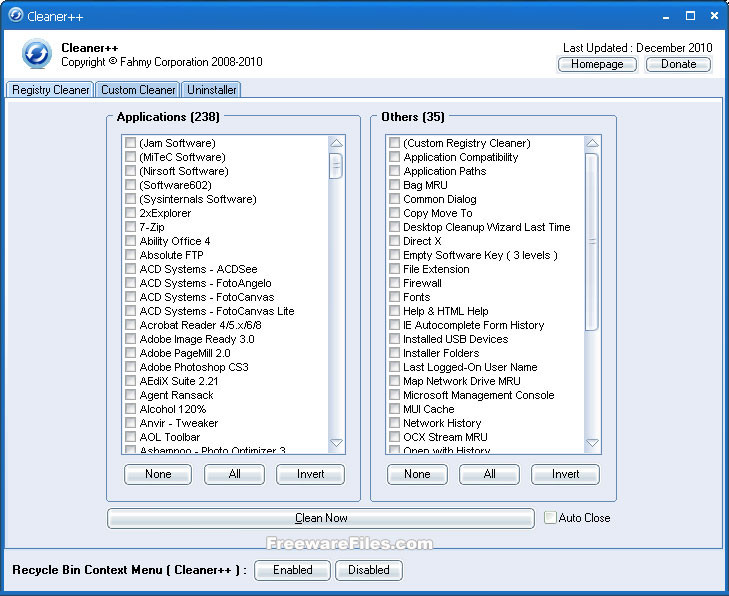729x596 pixels.
Task: Disable Recycle Bin context menu
Action: coord(369,570)
